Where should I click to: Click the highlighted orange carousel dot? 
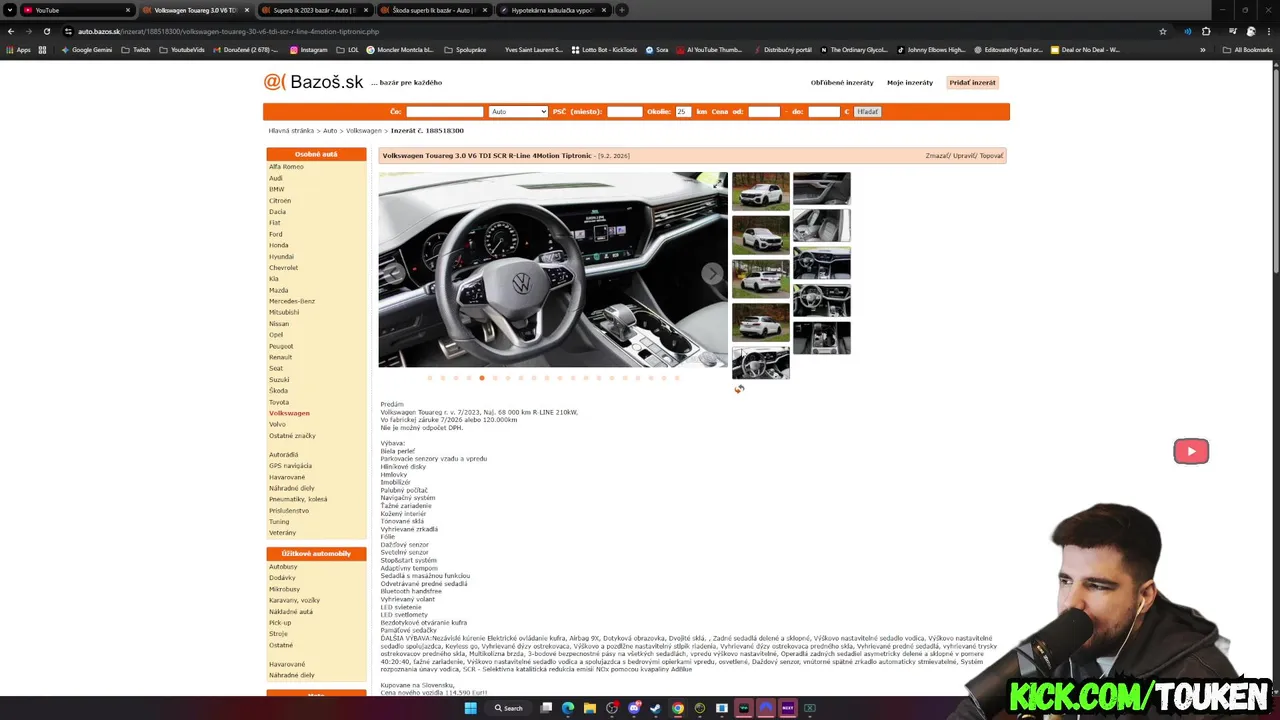[482, 378]
